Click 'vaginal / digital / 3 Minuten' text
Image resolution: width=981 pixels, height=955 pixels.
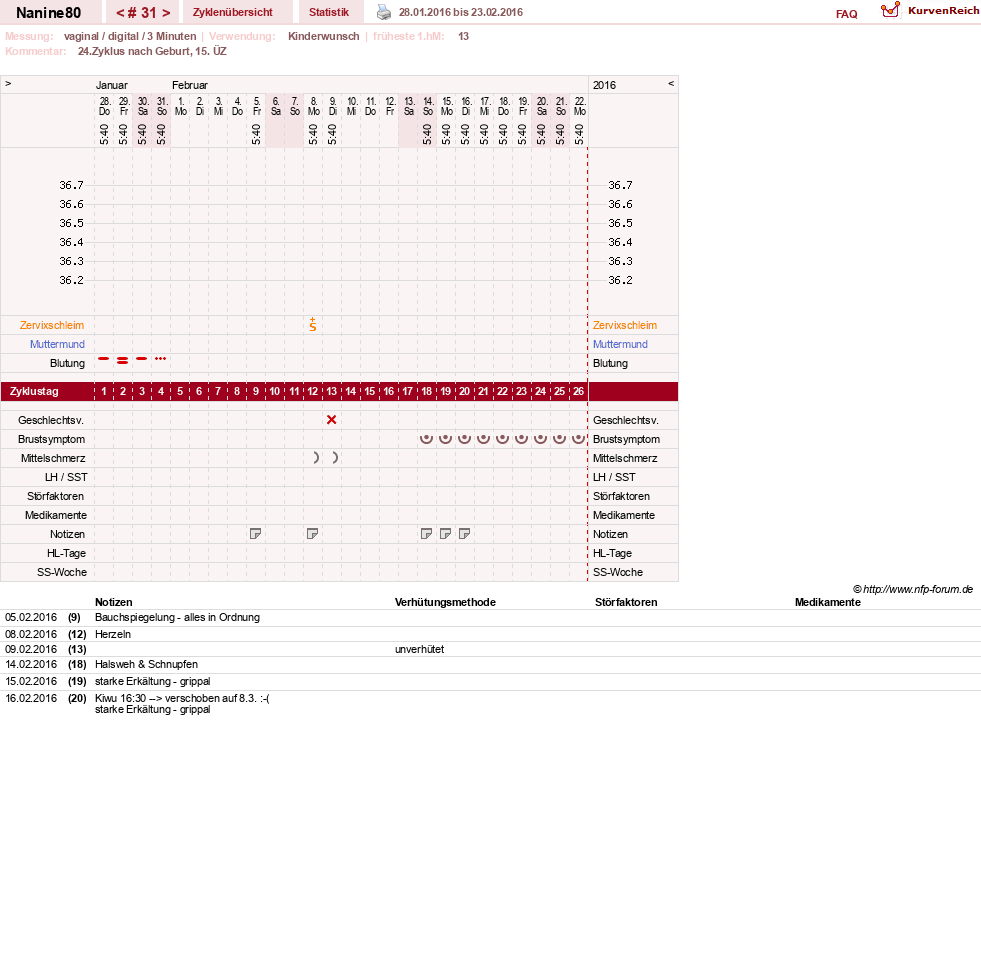(130, 36)
